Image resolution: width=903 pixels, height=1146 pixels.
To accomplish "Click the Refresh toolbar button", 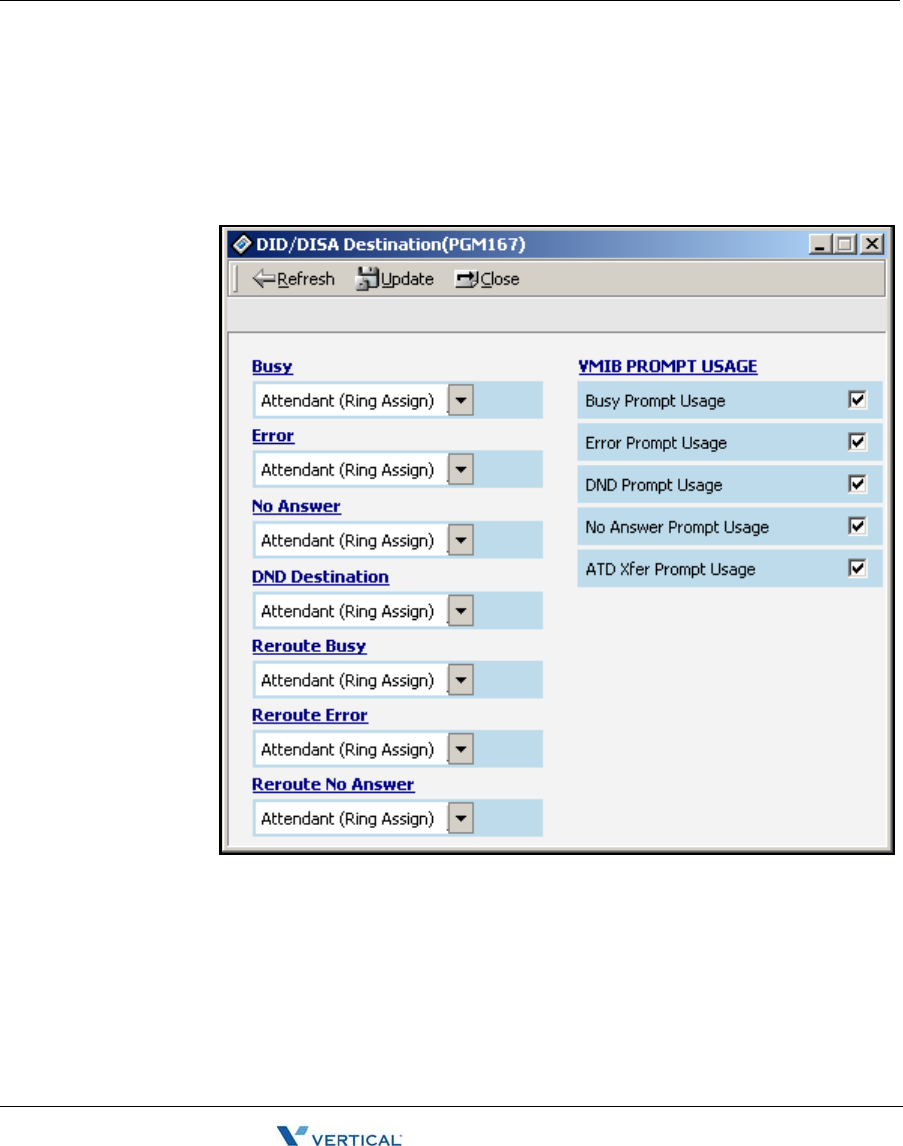I will click(x=293, y=279).
